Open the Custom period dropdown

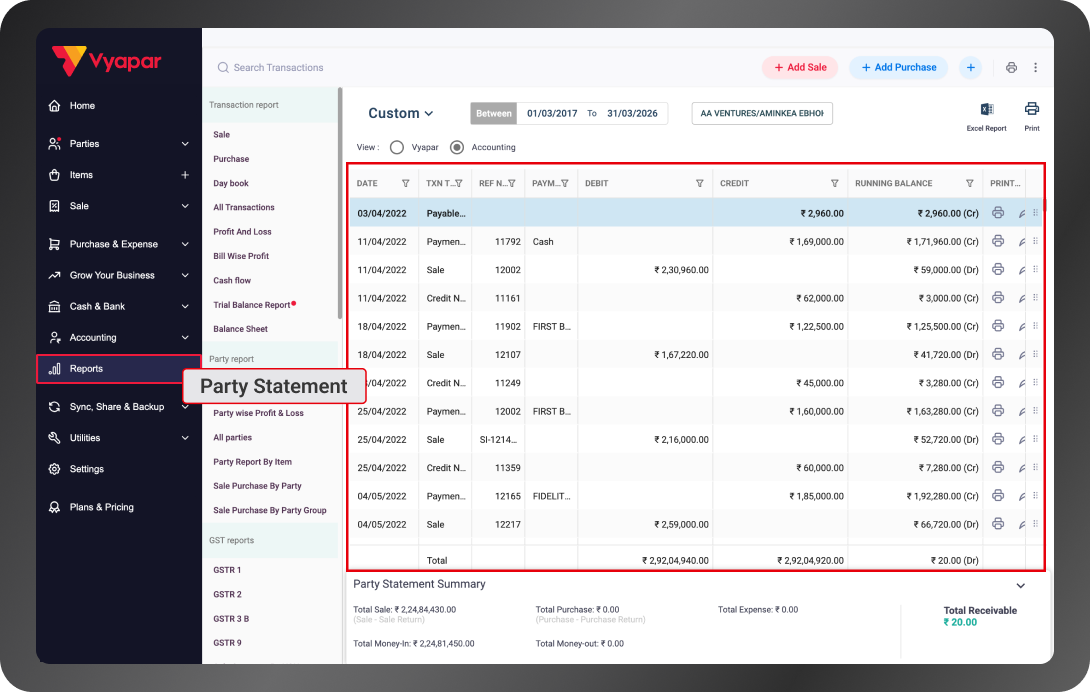point(401,113)
